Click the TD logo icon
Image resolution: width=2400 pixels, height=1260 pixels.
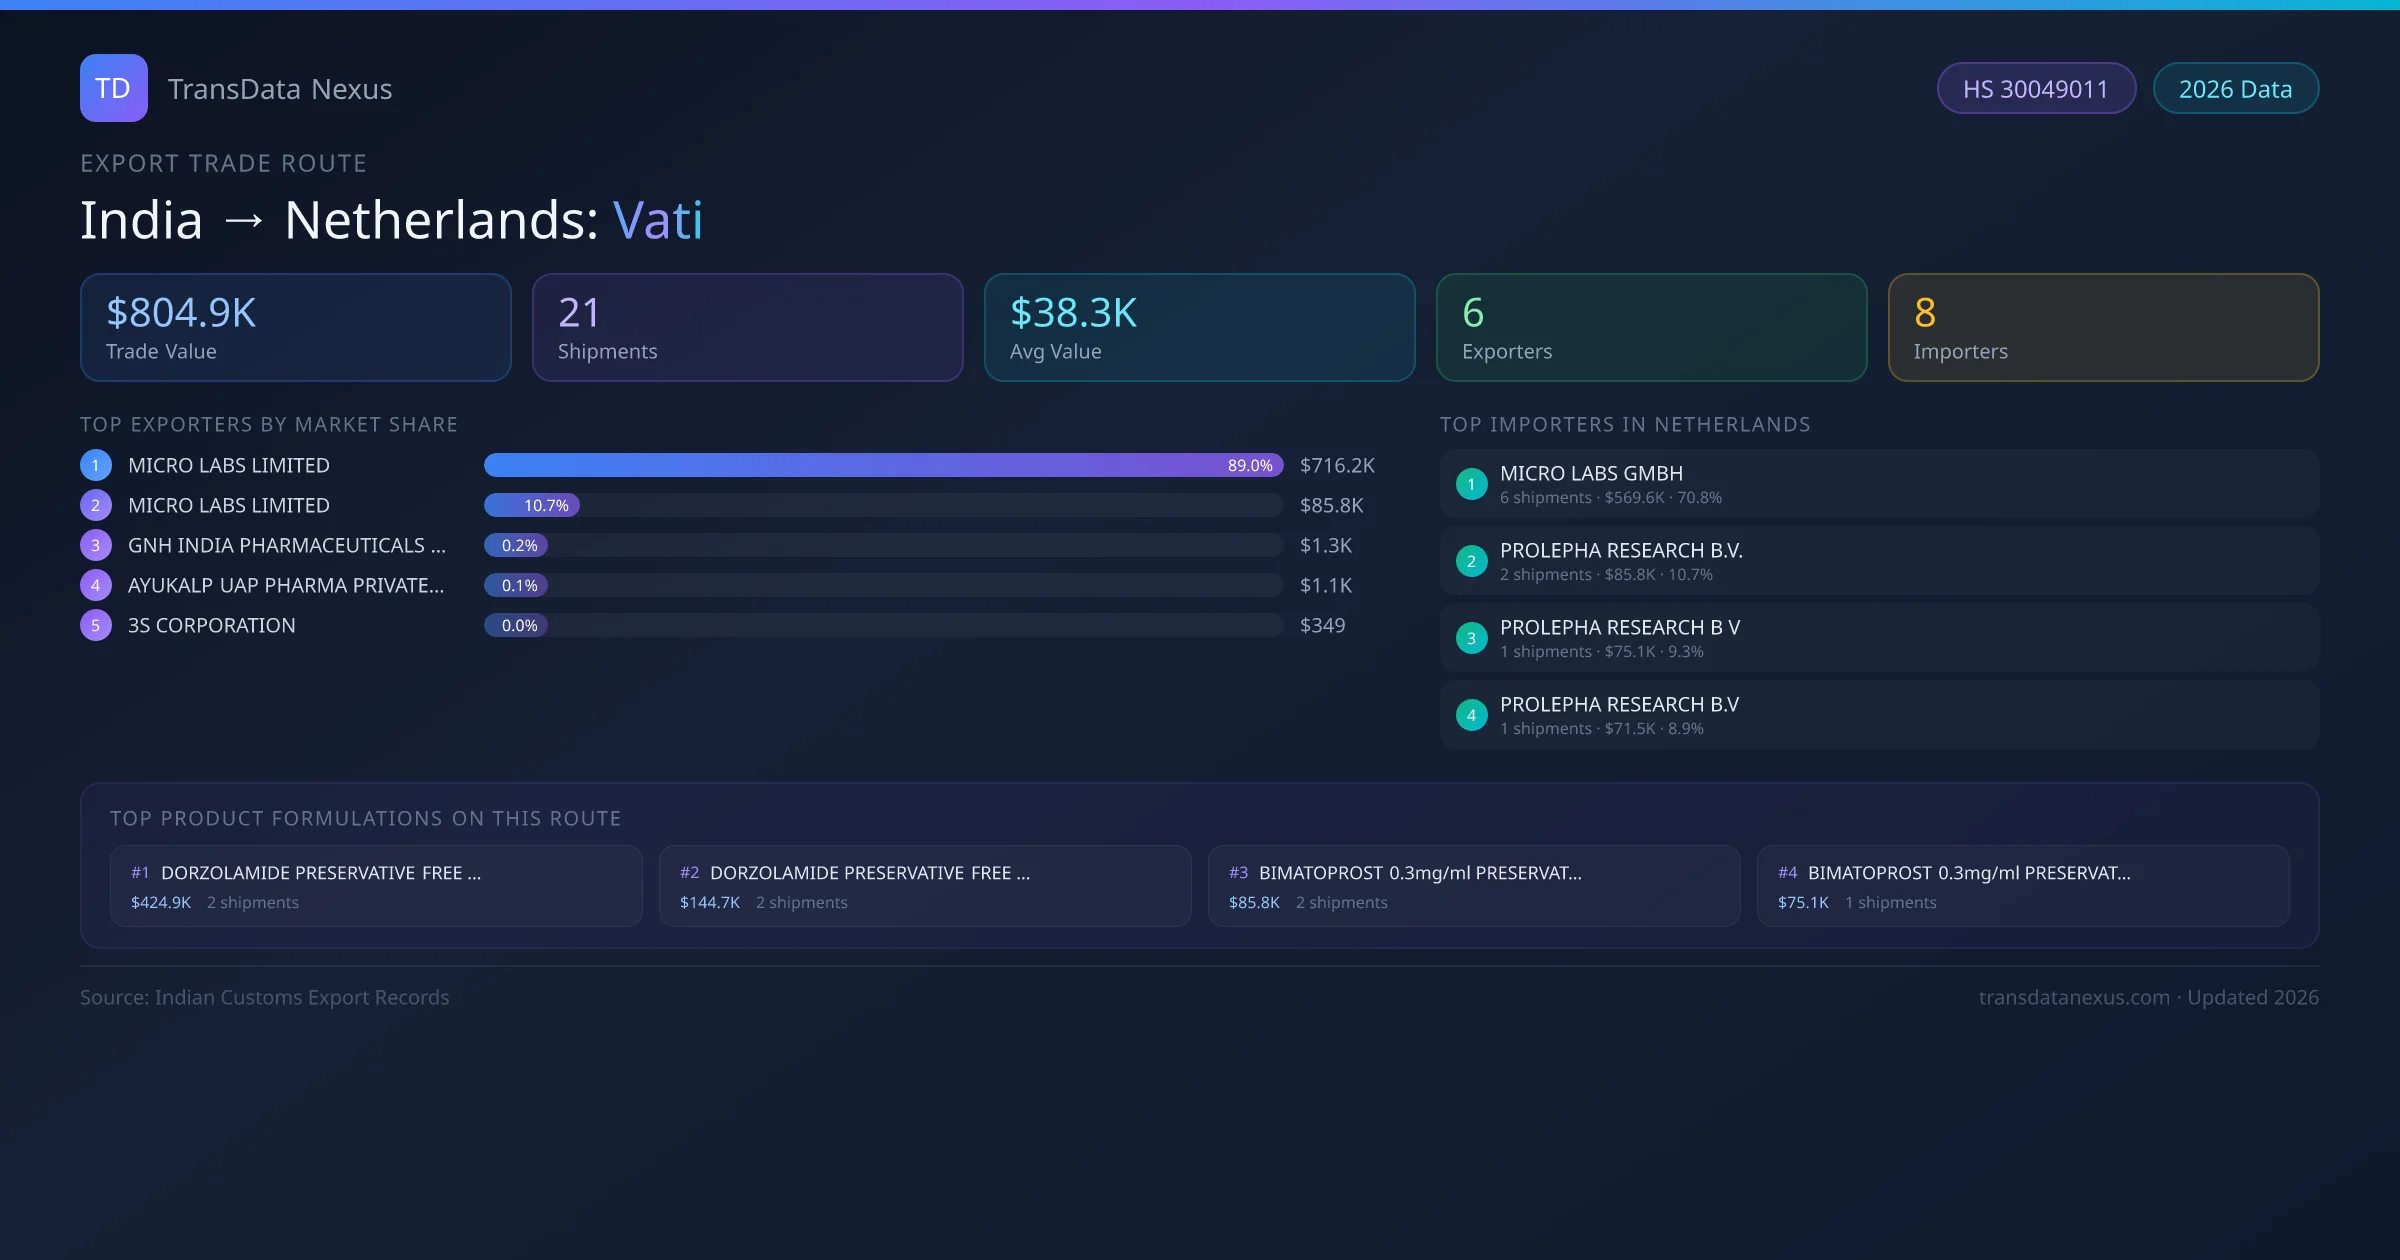coord(113,88)
